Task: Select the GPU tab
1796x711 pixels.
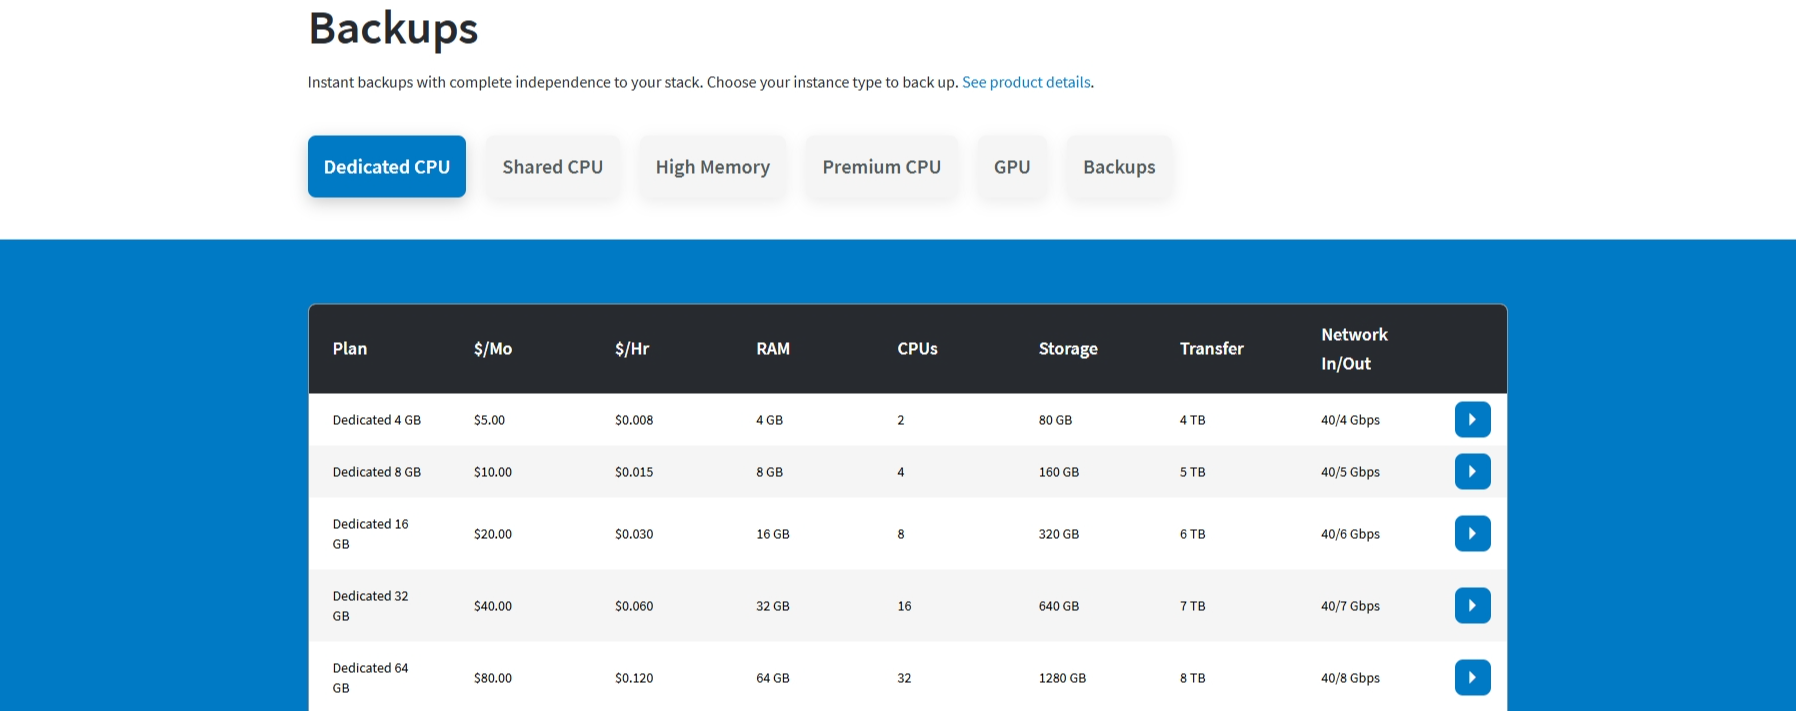Action: pos(1012,167)
